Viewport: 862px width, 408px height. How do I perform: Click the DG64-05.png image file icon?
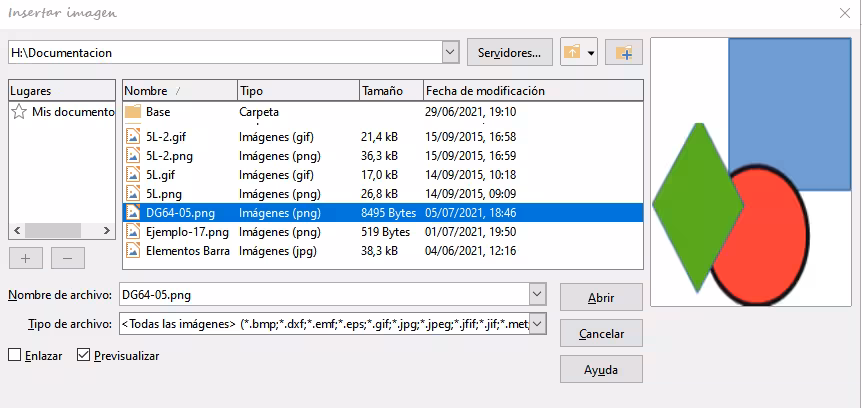(x=133, y=212)
